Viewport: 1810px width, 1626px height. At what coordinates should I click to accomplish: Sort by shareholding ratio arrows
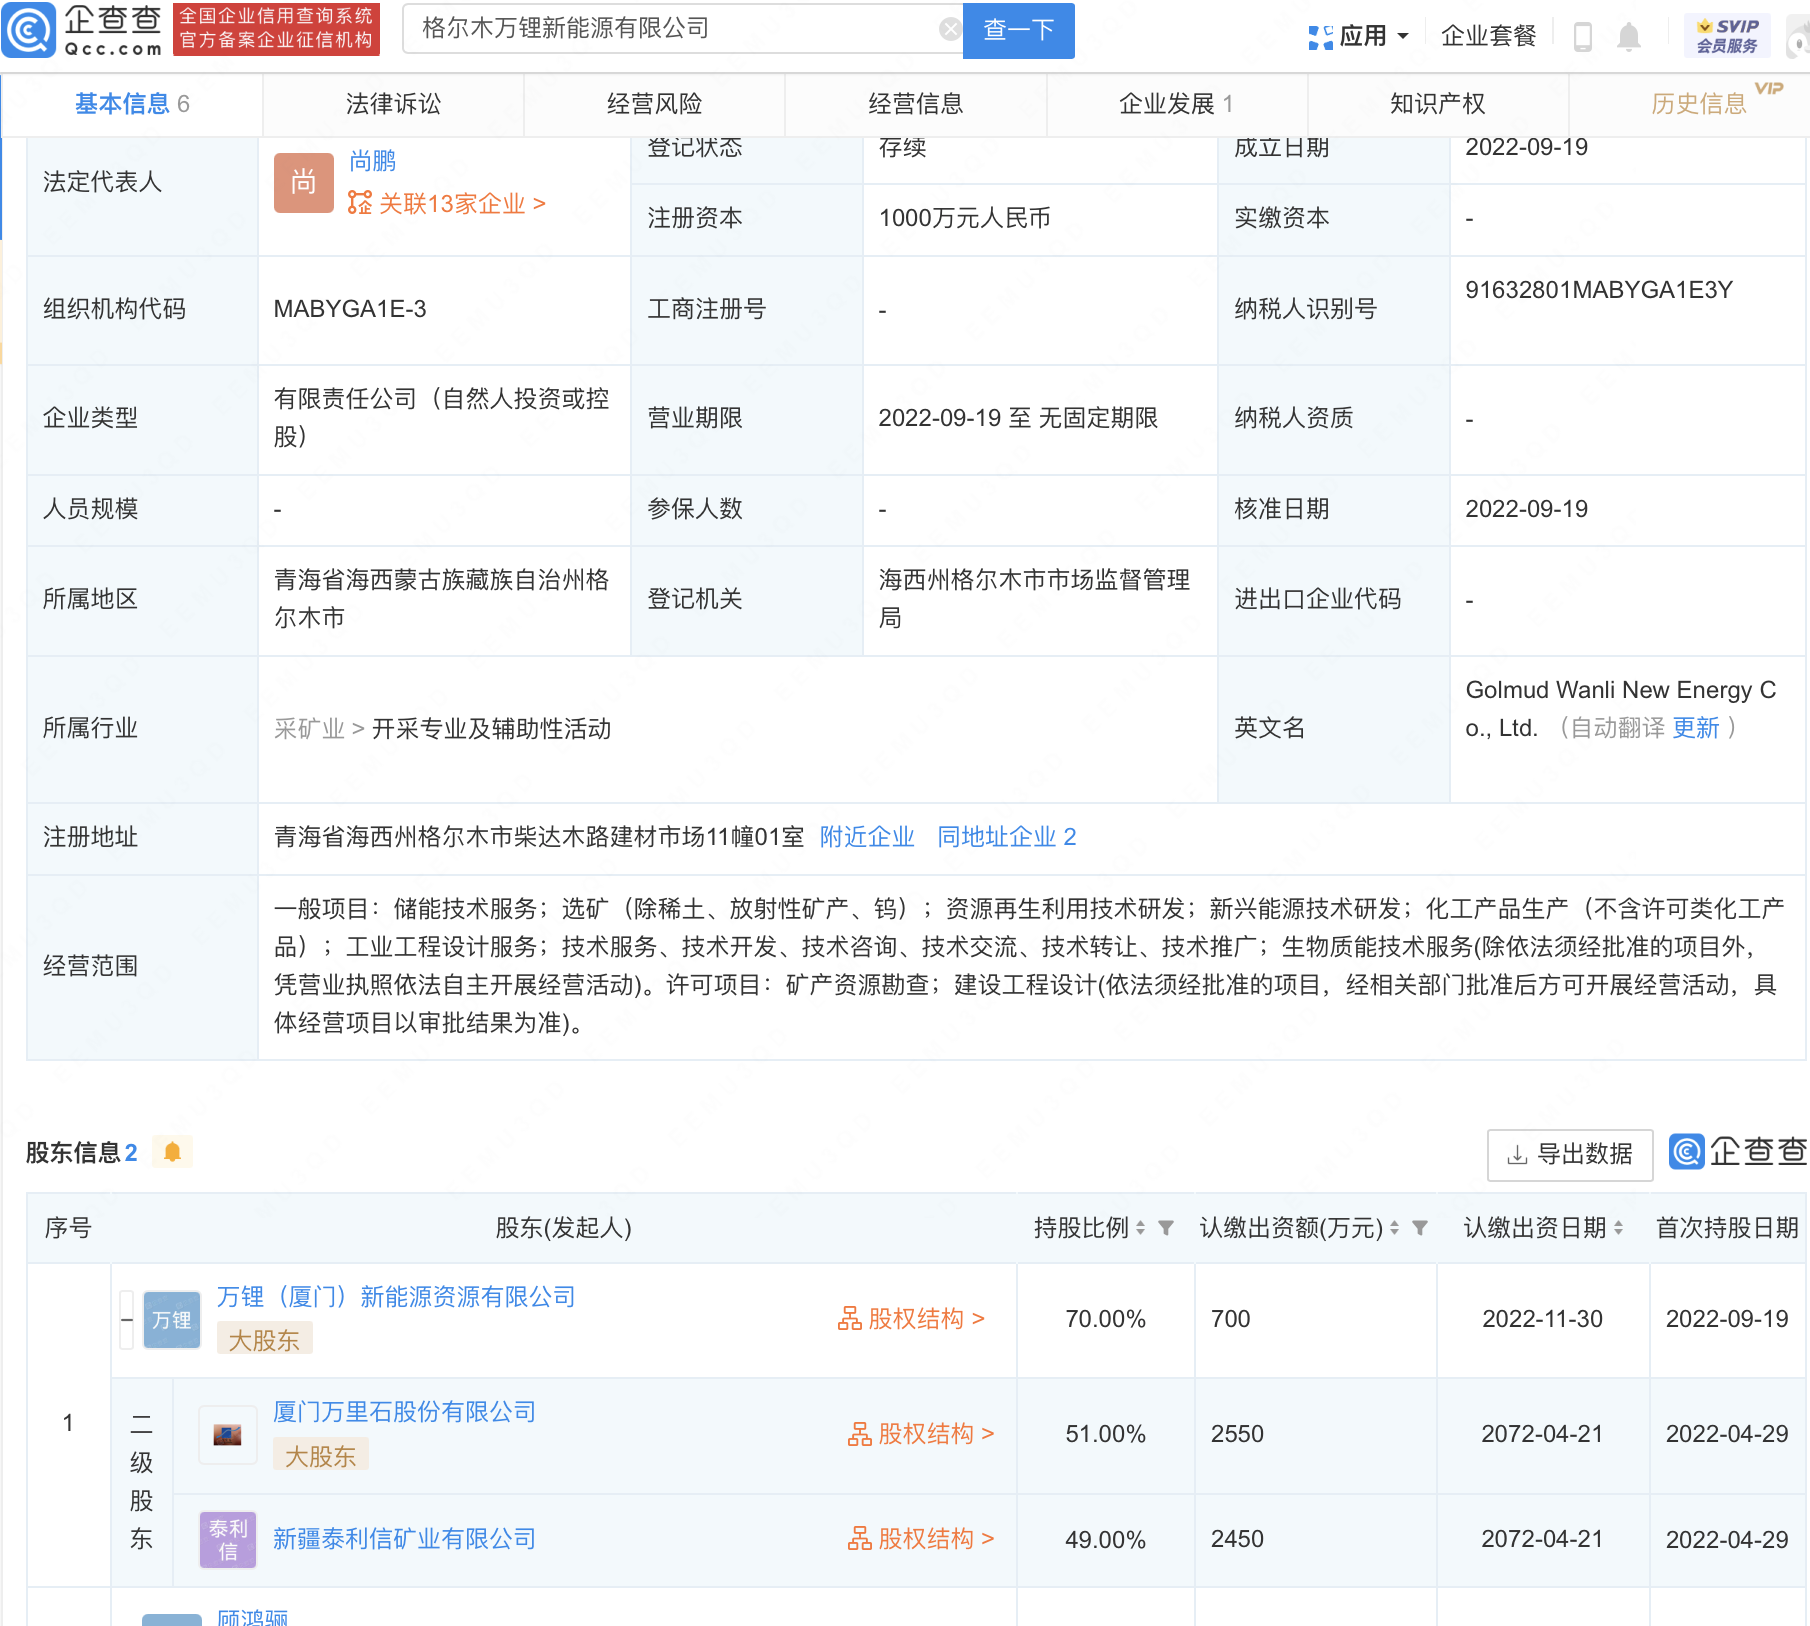(x=1140, y=1228)
